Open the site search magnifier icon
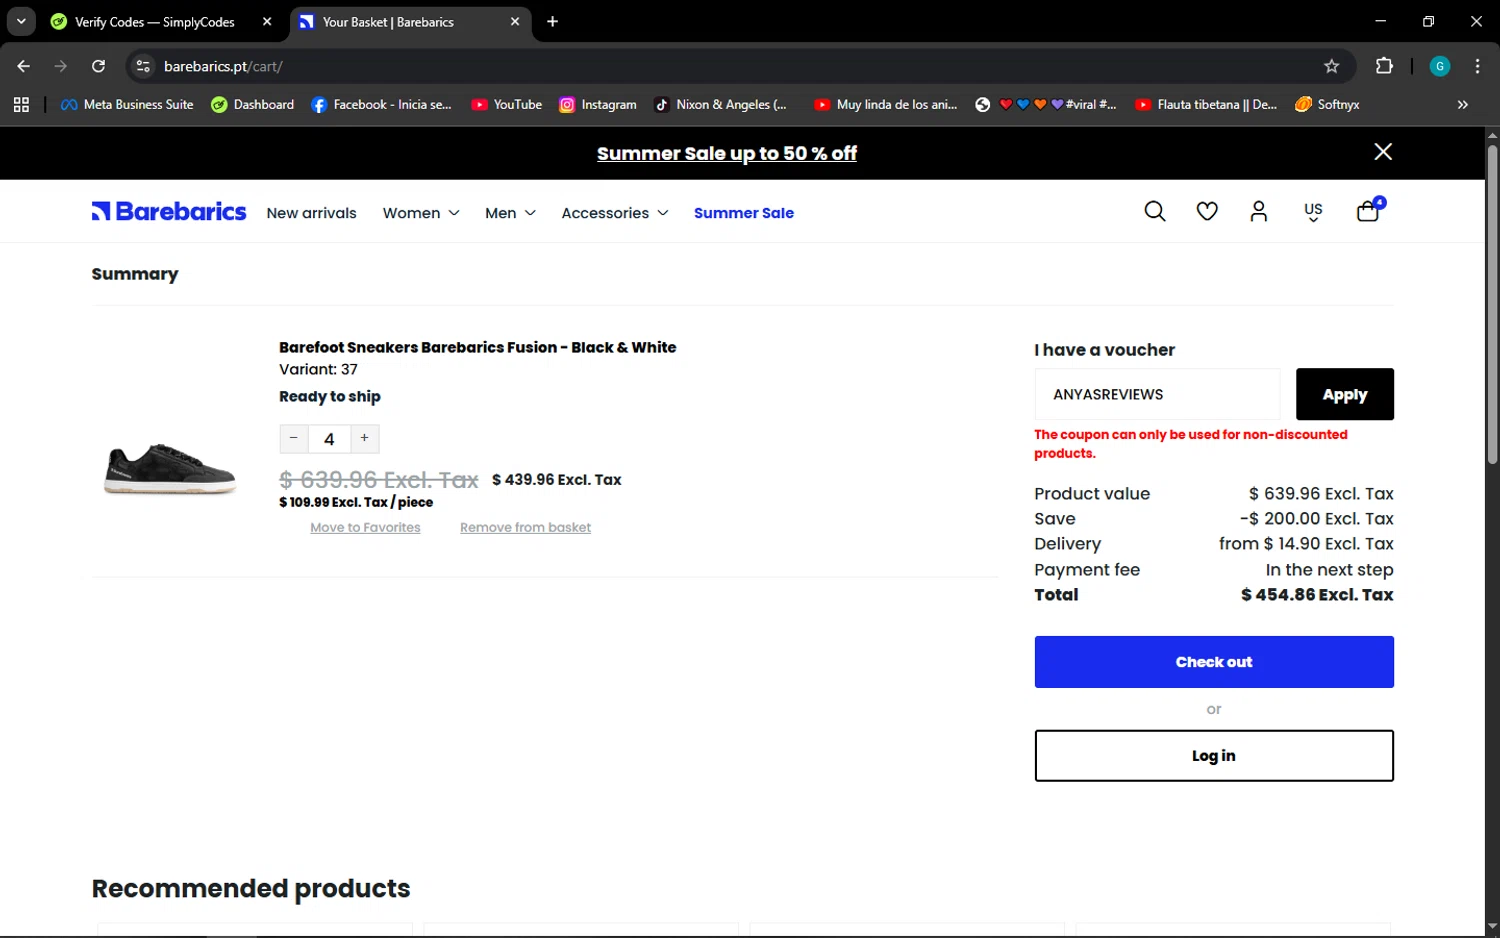Image resolution: width=1500 pixels, height=938 pixels. 1155,211
